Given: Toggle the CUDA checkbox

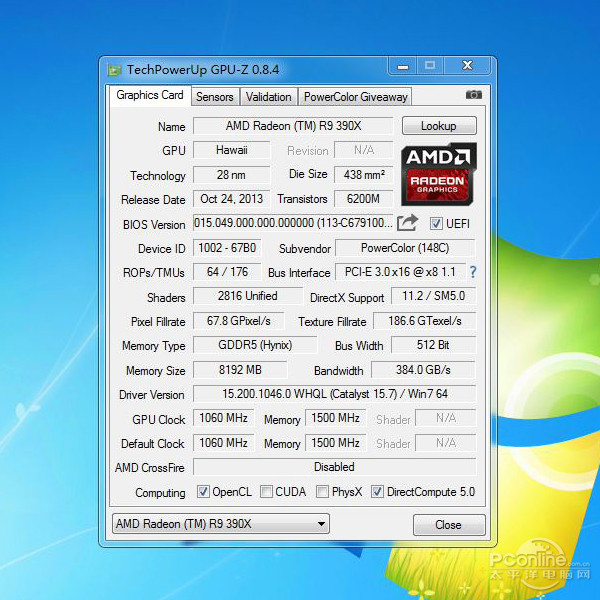Looking at the screenshot, I should [266, 492].
